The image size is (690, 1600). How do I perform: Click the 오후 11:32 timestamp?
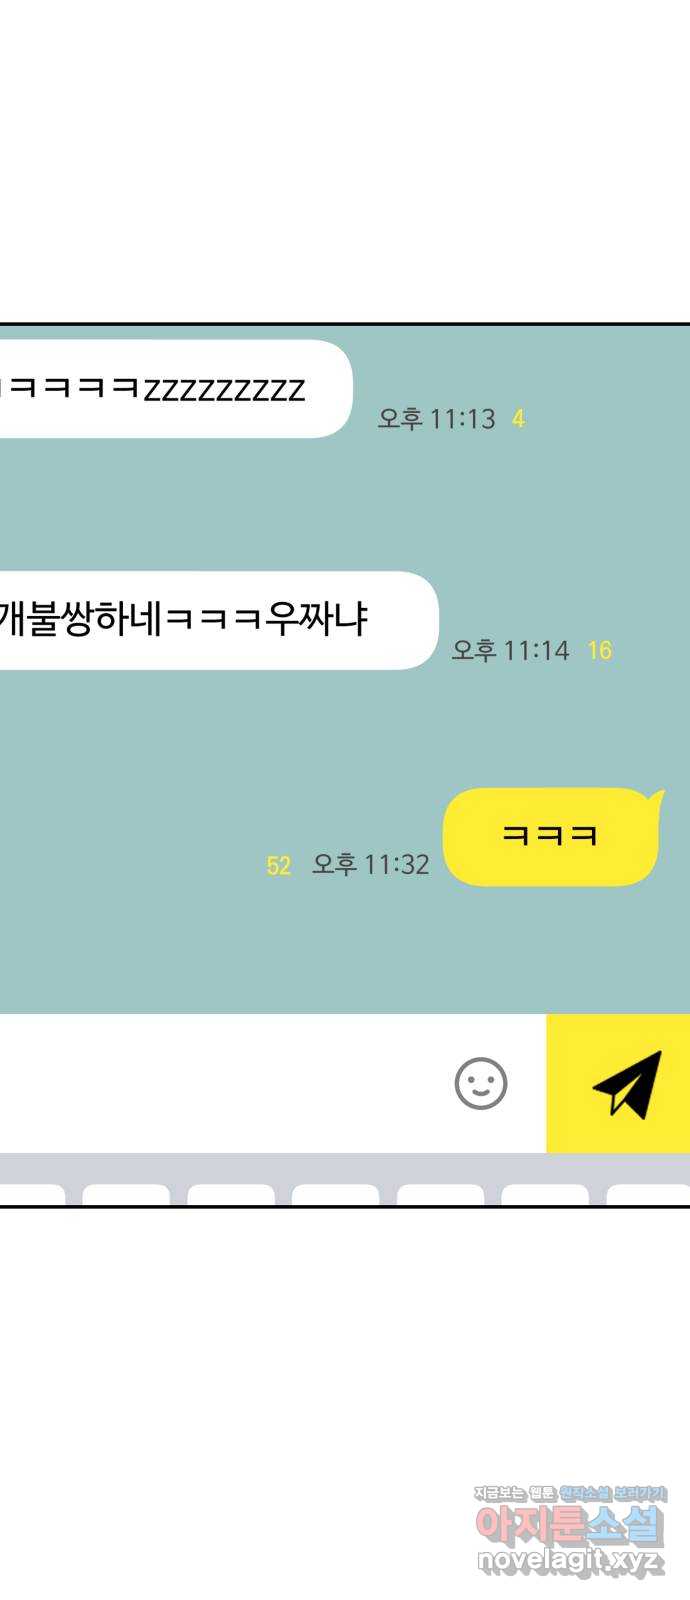coord(371,864)
